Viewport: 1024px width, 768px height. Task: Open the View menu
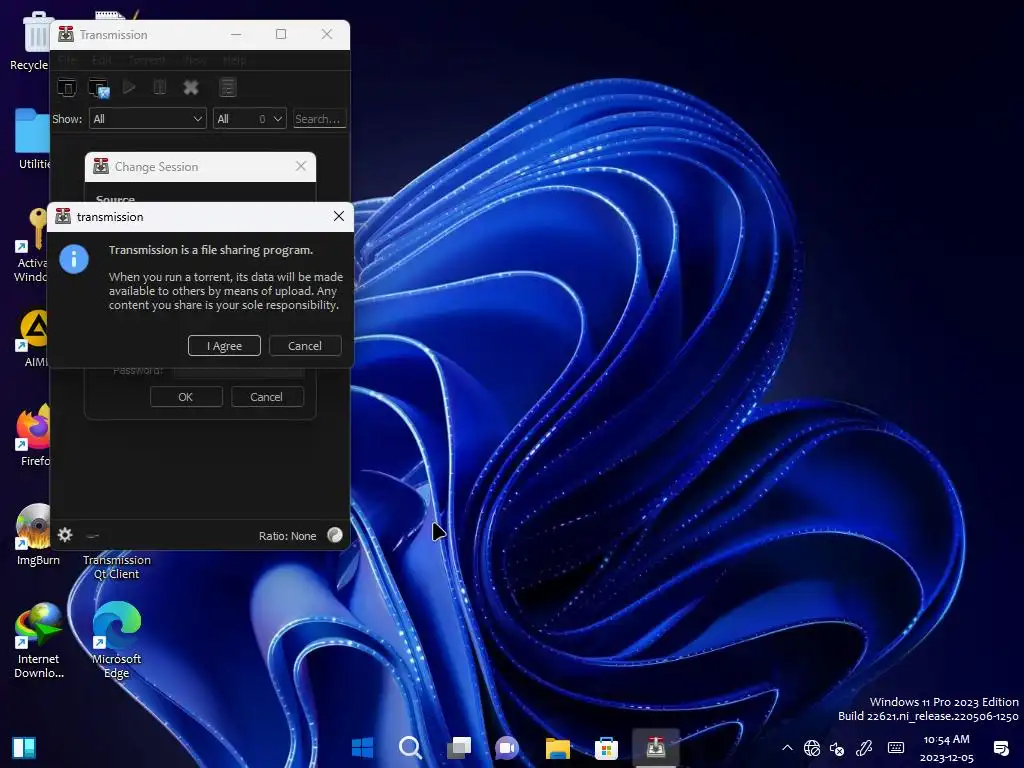(195, 60)
